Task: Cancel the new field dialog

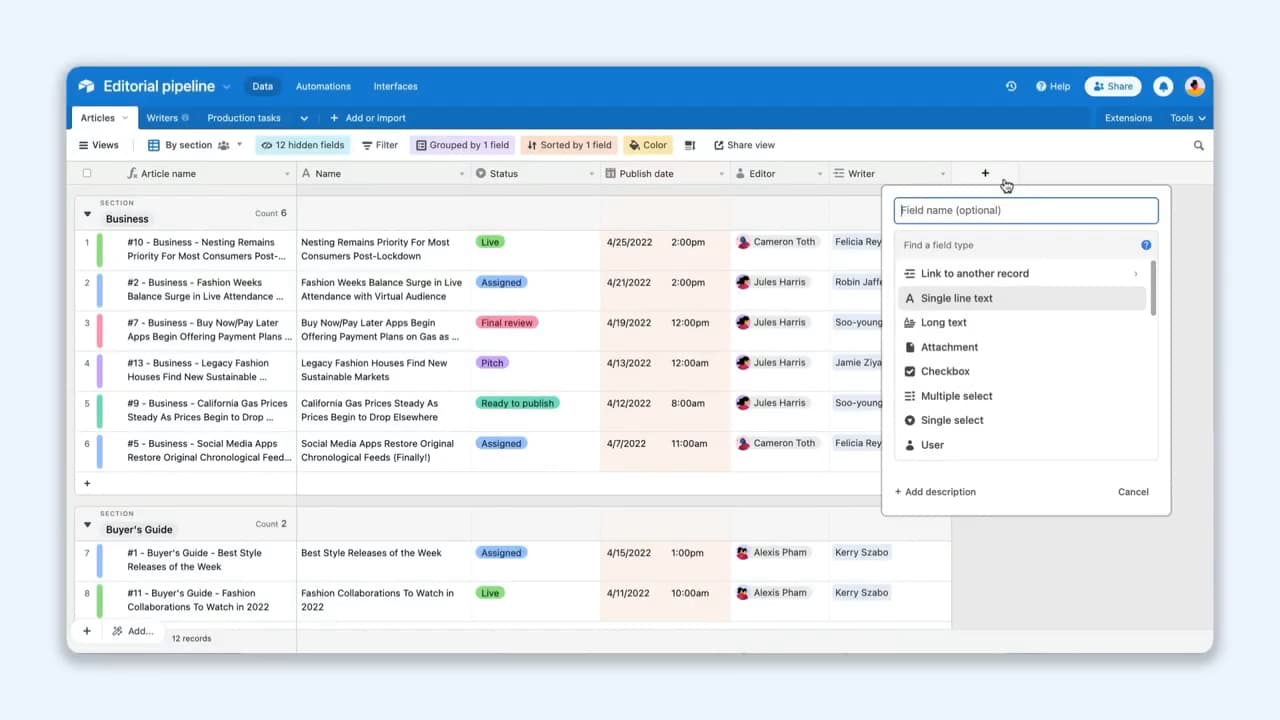Action: pos(1133,492)
